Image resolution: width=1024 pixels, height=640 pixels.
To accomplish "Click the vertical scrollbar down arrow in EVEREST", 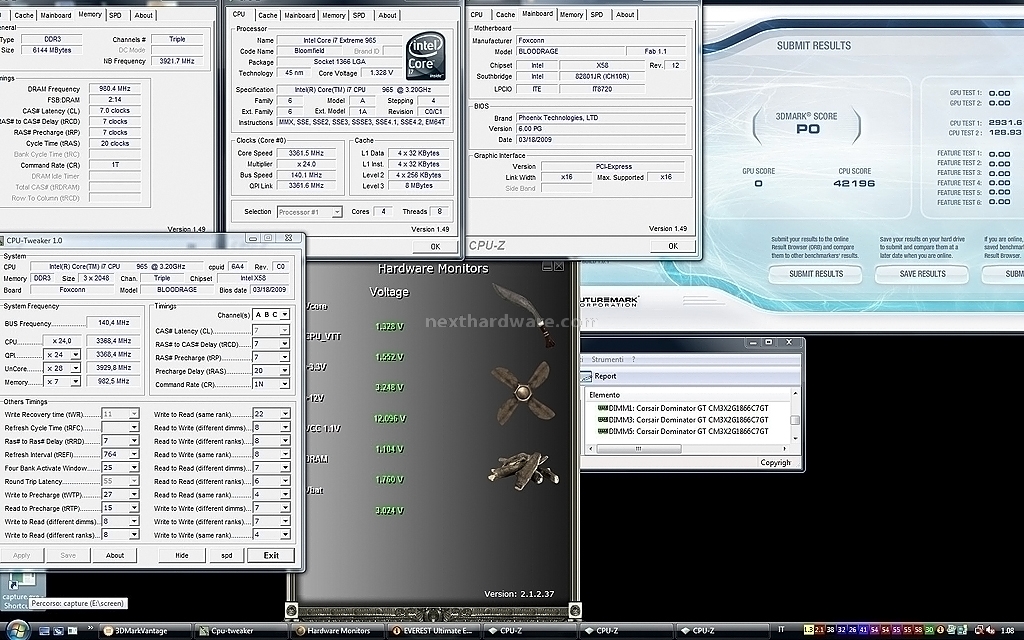I will pos(795,439).
